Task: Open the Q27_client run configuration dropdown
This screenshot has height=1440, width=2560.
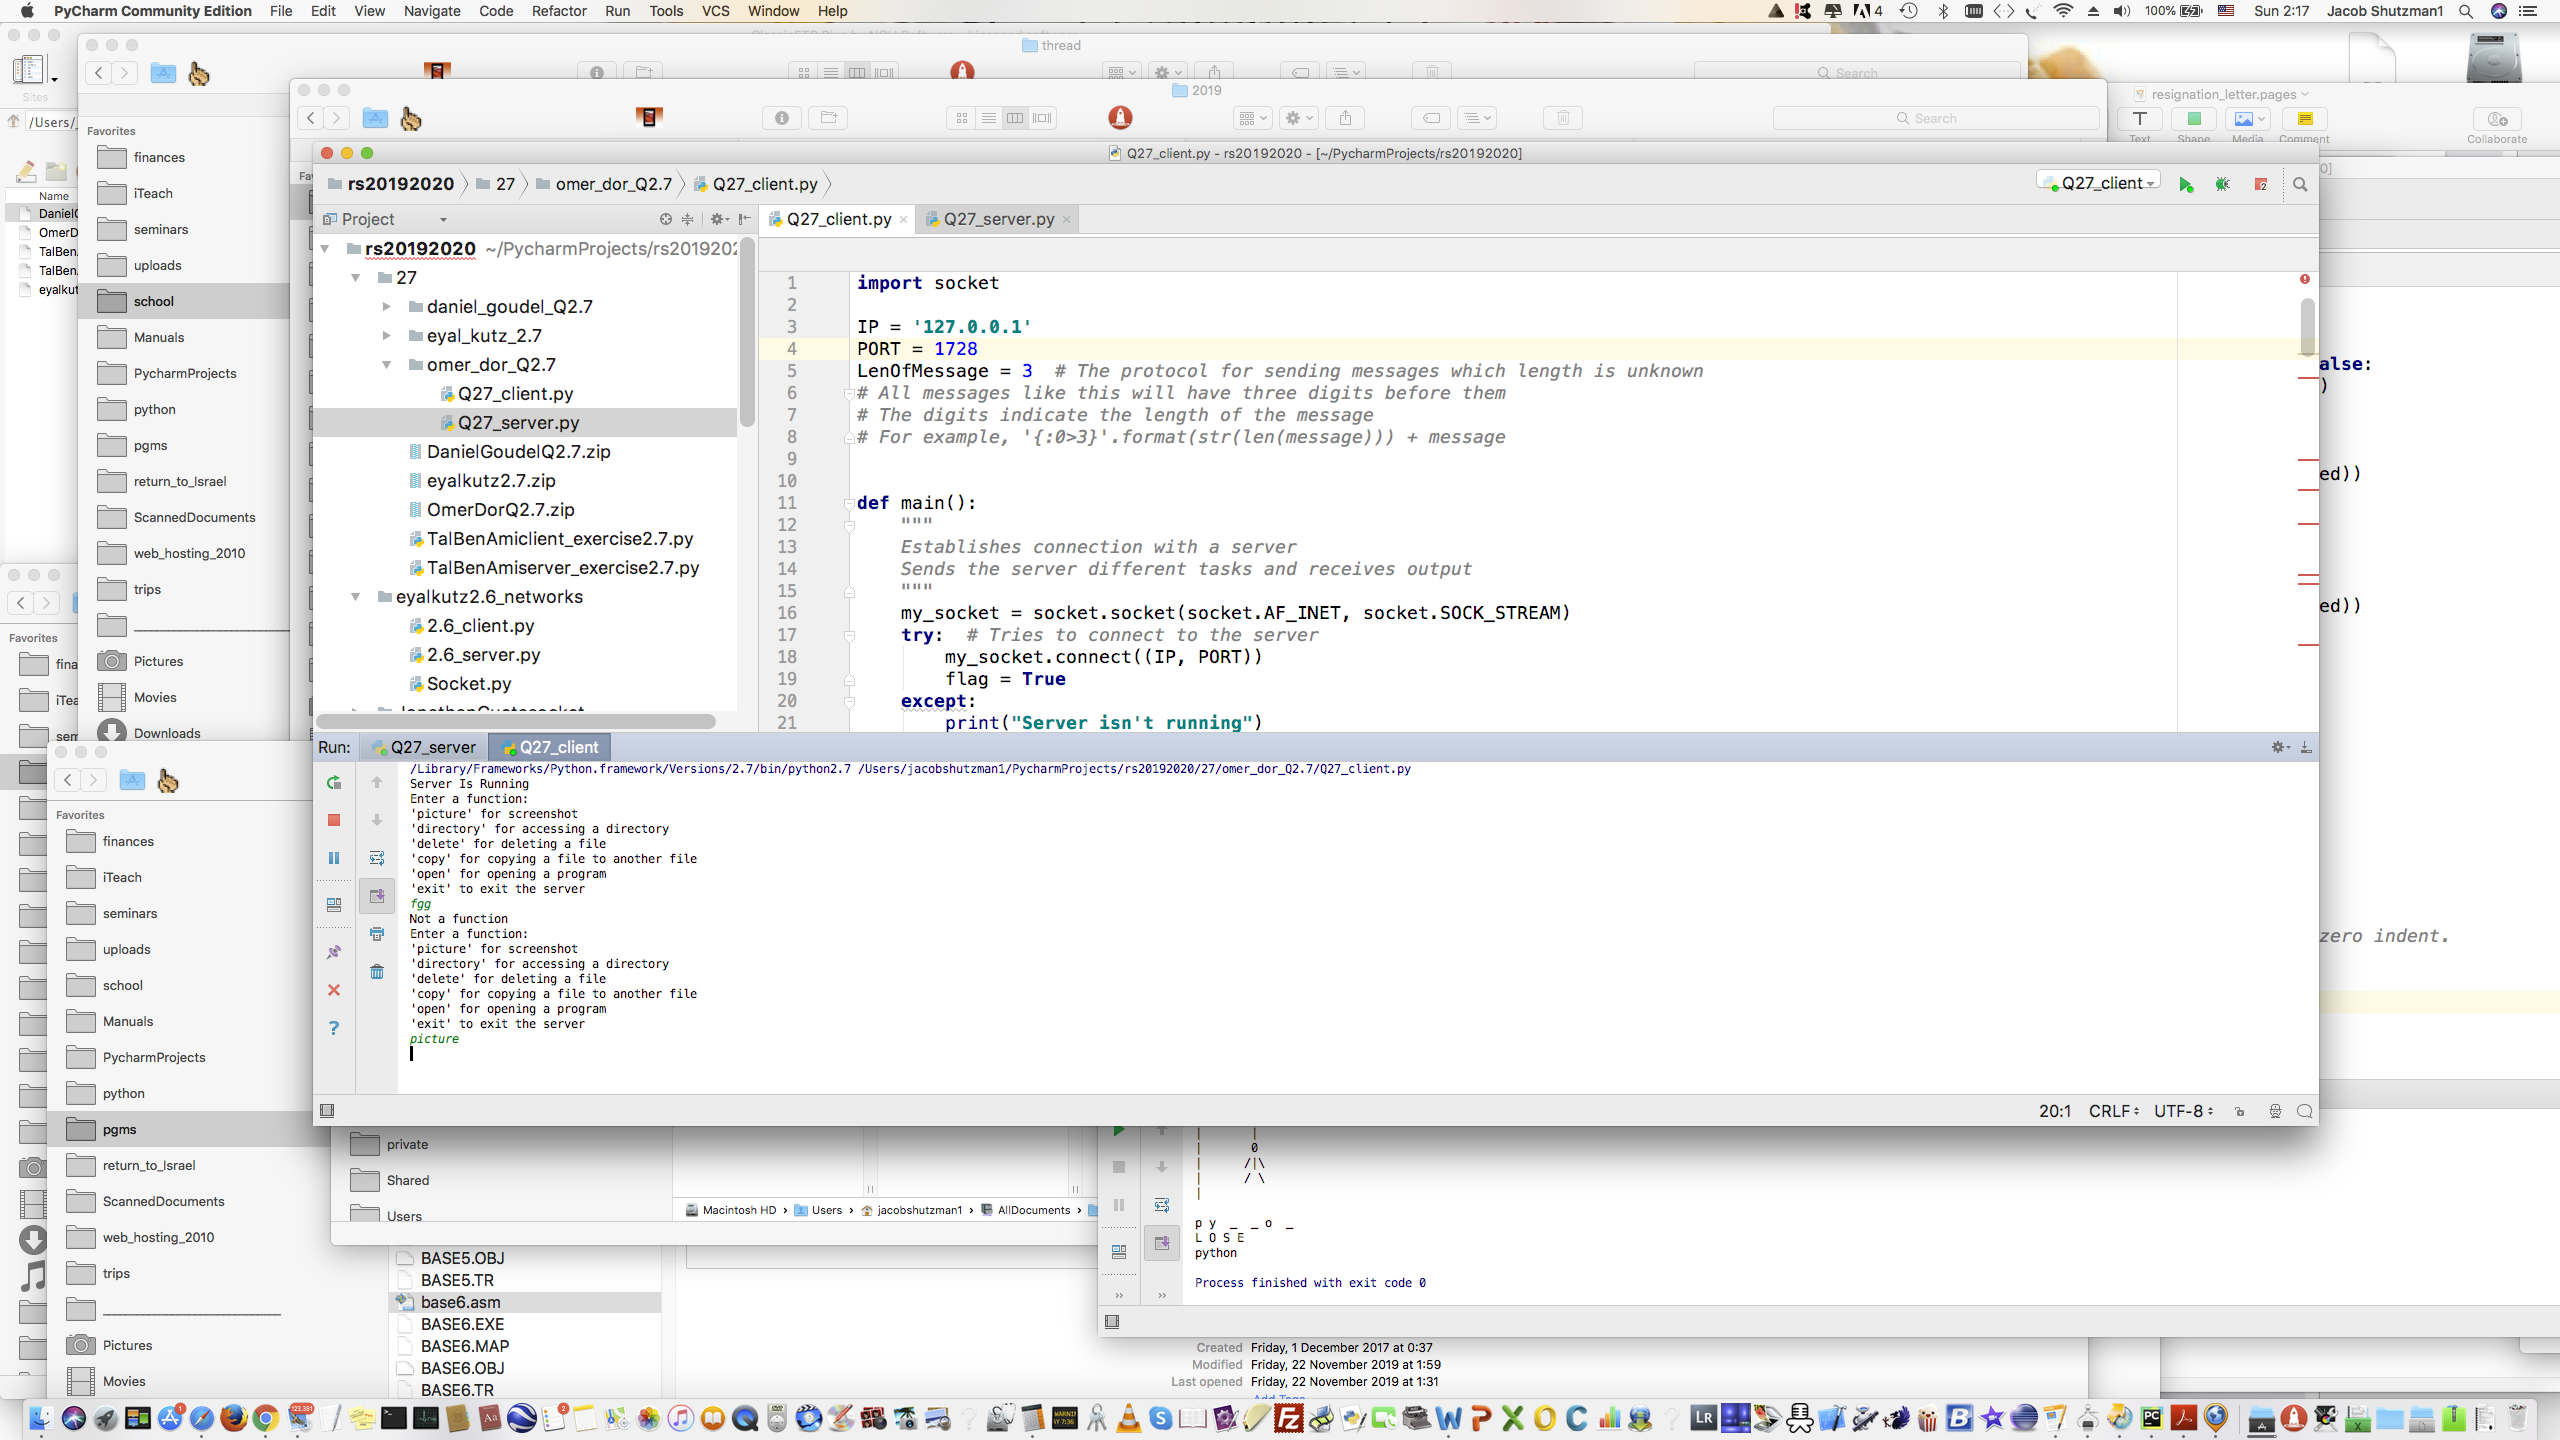Action: pyautogui.click(x=2100, y=183)
